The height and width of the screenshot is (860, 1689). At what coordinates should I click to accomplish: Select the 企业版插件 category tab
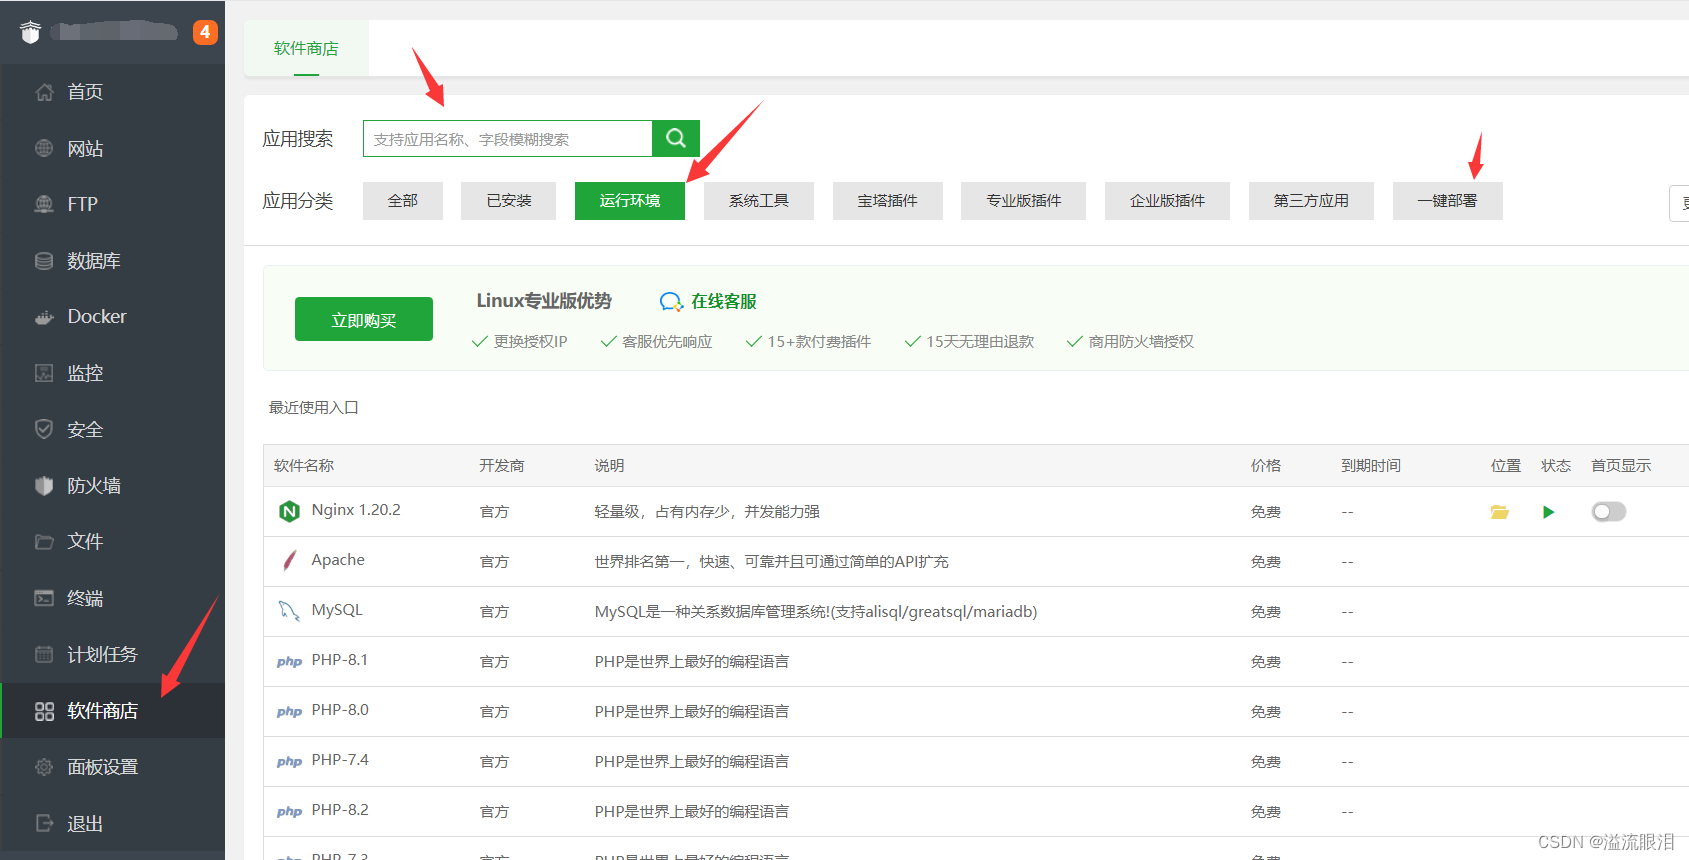coord(1167,201)
